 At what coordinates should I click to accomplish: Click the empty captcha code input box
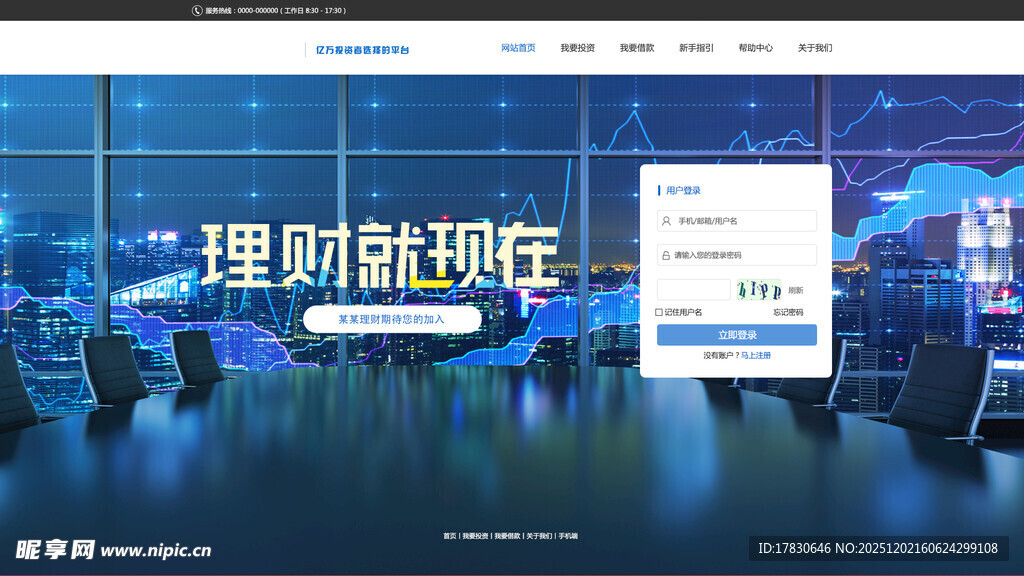[x=693, y=290]
